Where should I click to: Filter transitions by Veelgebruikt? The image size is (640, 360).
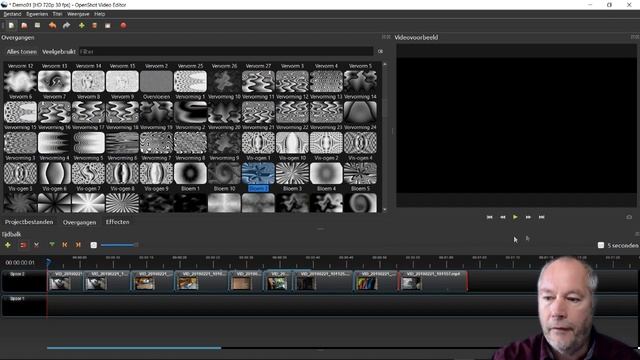tap(59, 52)
